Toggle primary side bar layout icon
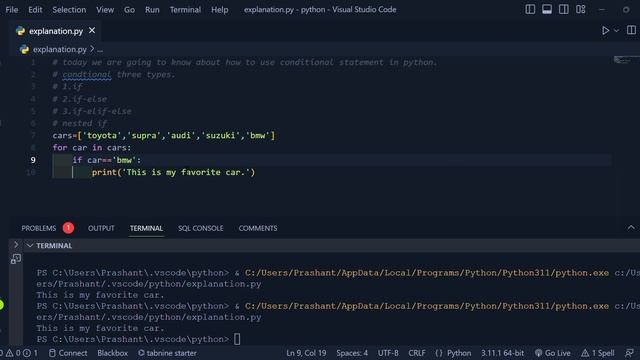 point(530,9)
